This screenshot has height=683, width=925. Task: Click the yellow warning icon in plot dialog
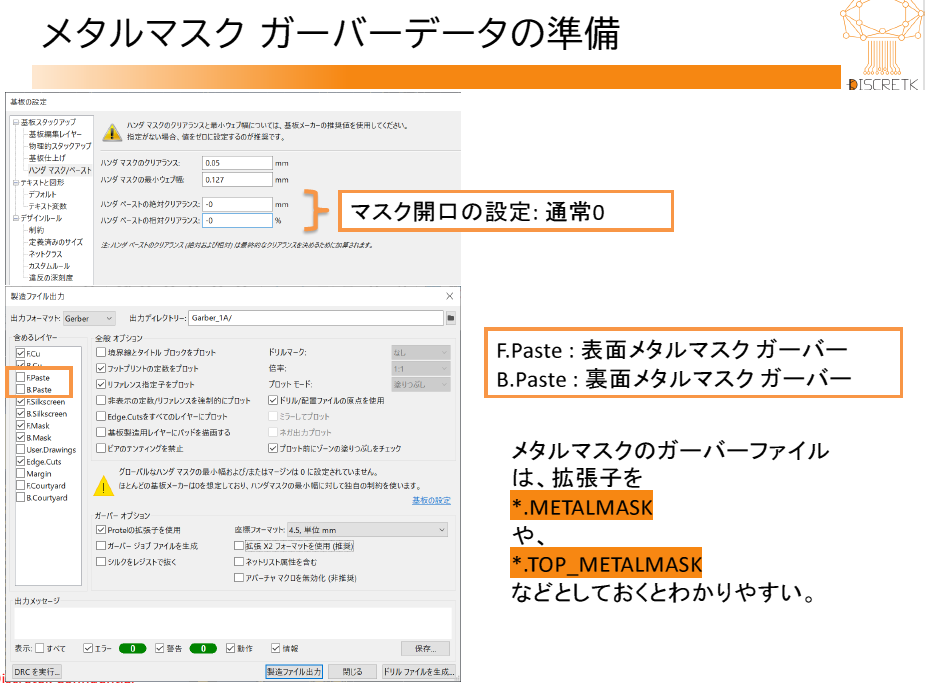[x=104, y=485]
